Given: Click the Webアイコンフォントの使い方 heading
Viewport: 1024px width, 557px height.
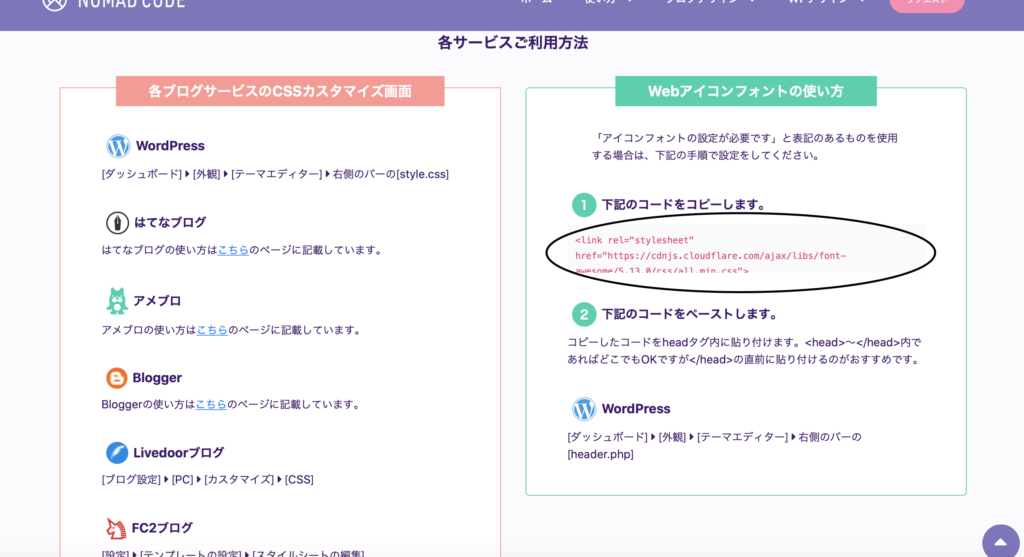Looking at the screenshot, I should (746, 91).
